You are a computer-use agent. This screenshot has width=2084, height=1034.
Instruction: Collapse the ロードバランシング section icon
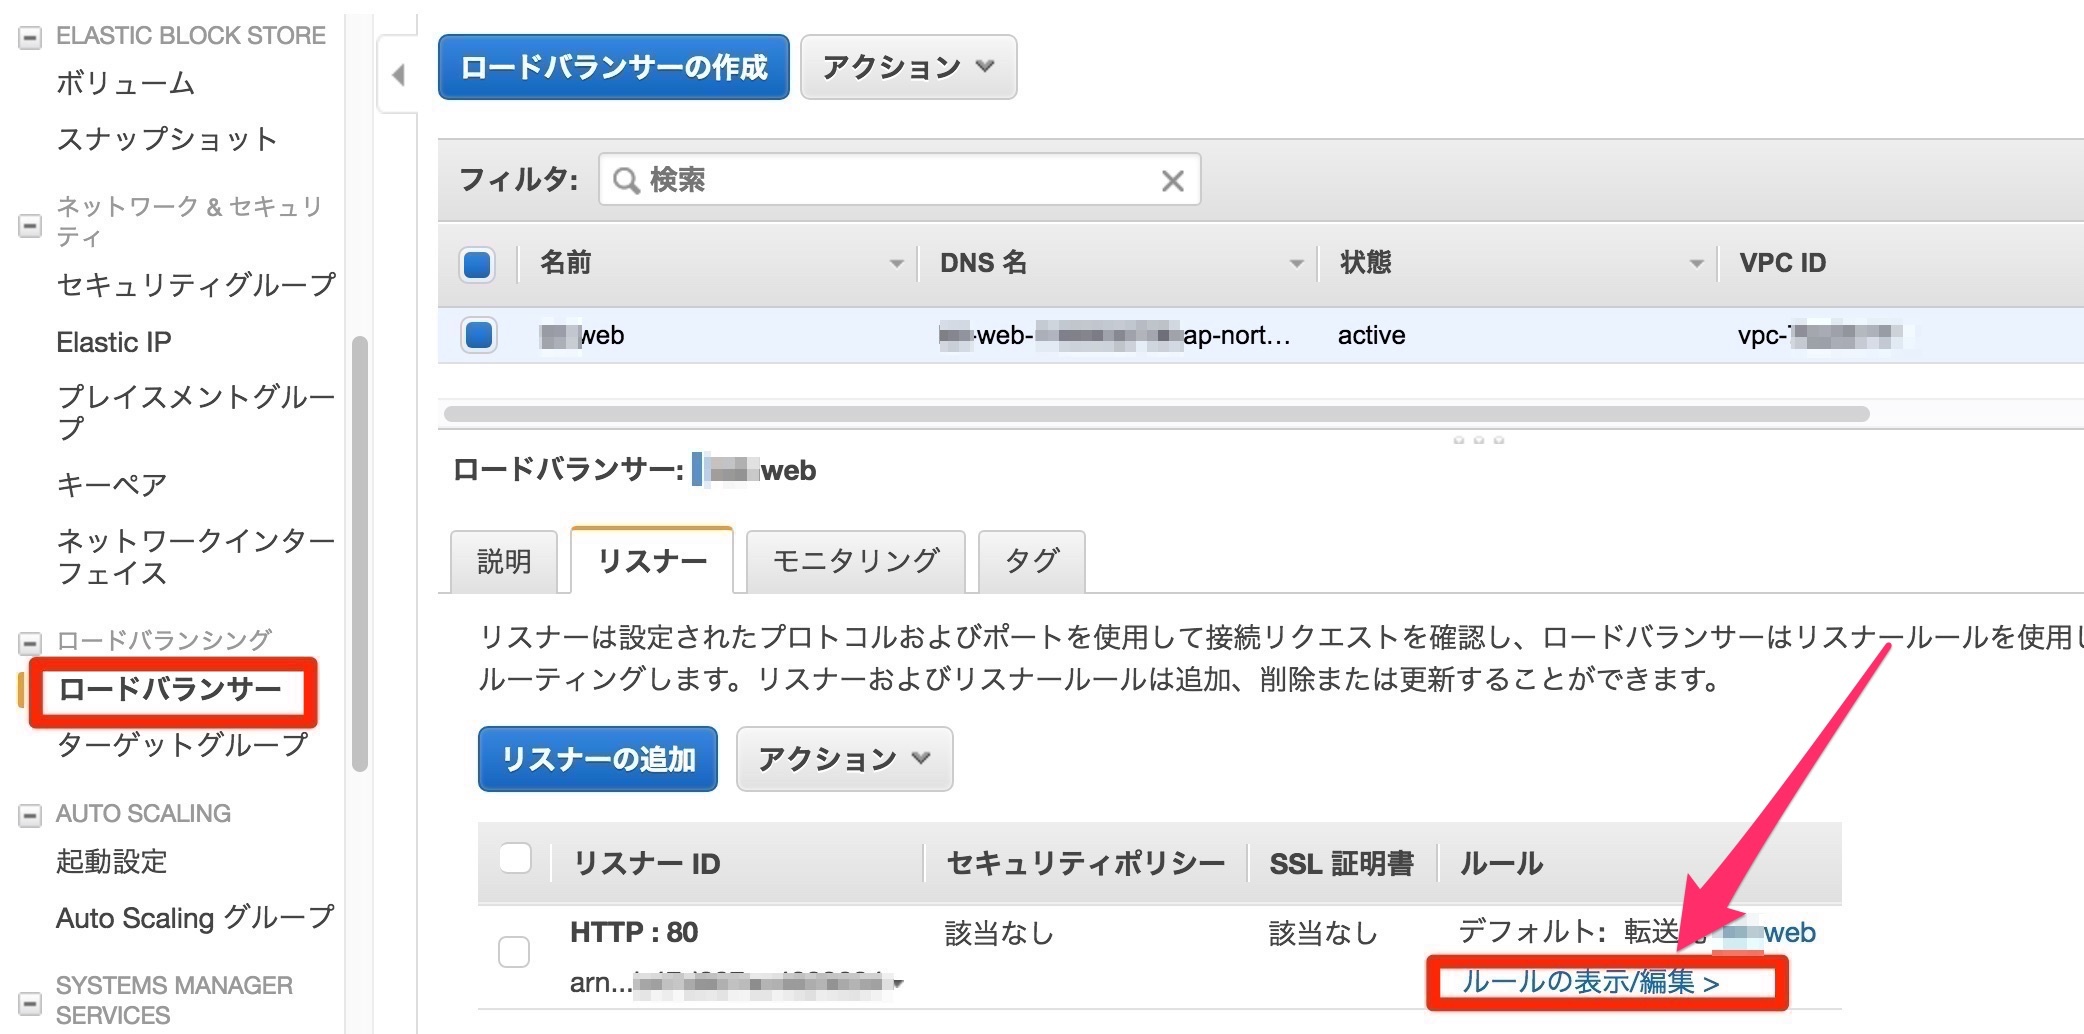coord(31,642)
